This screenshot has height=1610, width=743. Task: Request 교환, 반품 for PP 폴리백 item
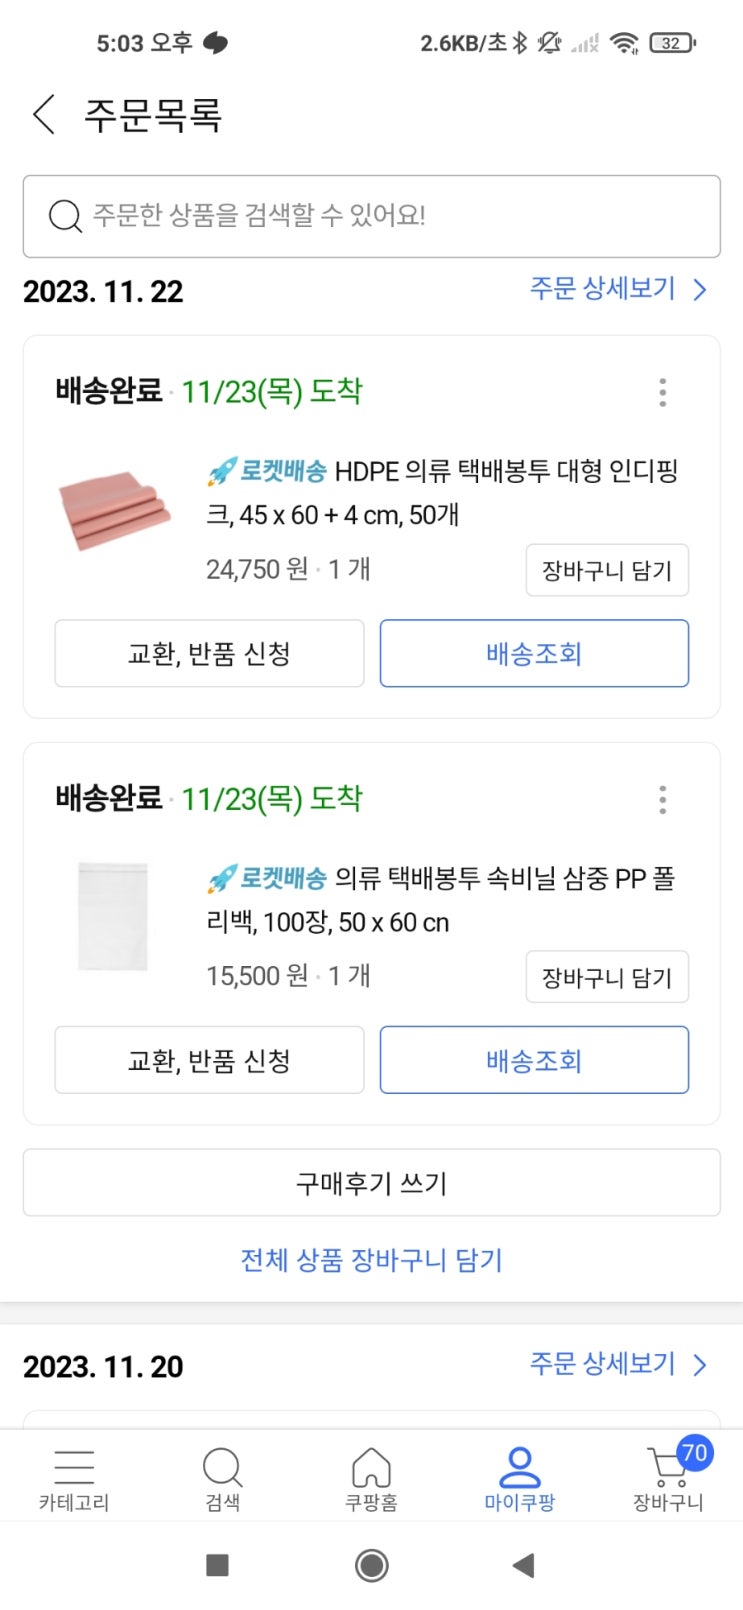tap(209, 1060)
